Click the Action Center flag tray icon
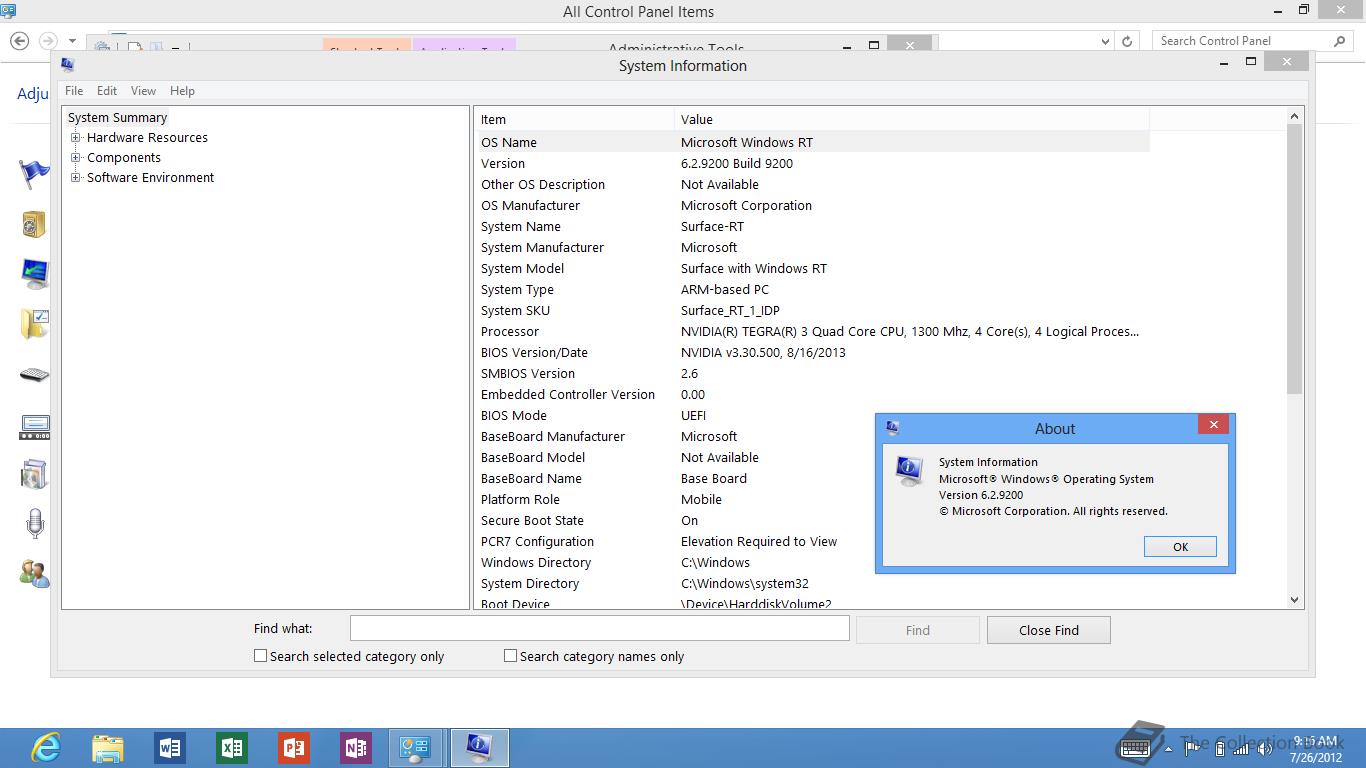The width and height of the screenshot is (1366, 768). (1194, 748)
